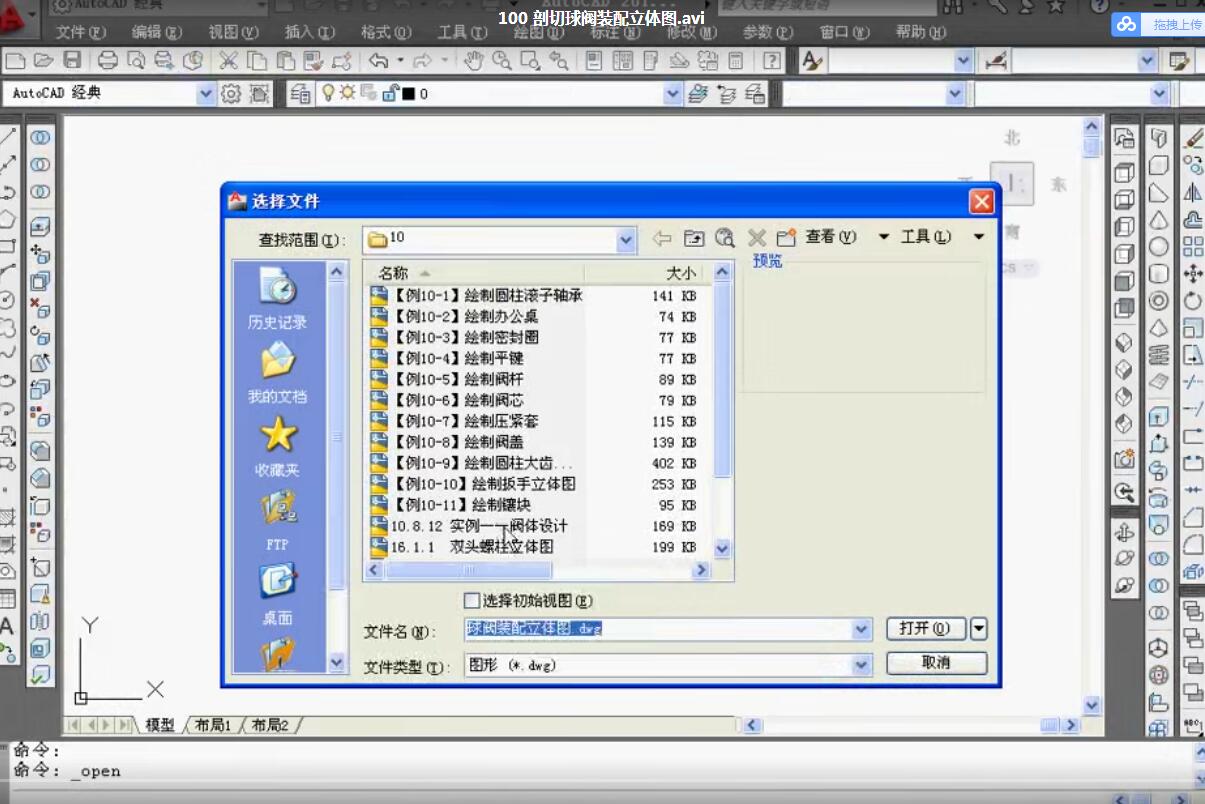Image resolution: width=1205 pixels, height=804 pixels.
Task: Open the 收藏夹 star shortcut
Action: point(277,445)
